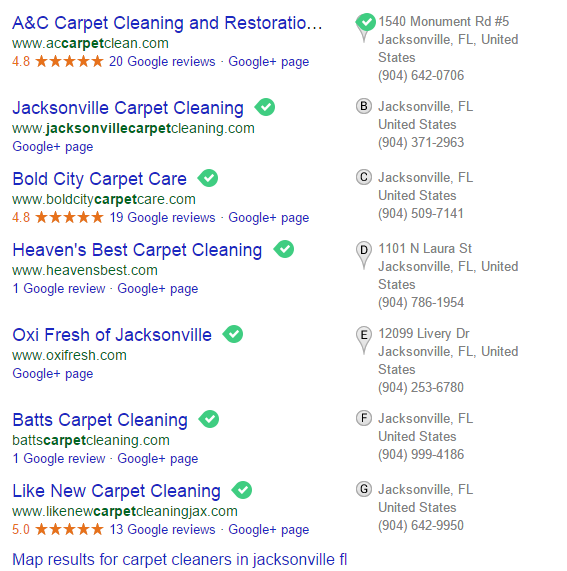Open A&C Carpet Cleaning and Restoration listing
This screenshot has height=571, width=567.
[167, 23]
